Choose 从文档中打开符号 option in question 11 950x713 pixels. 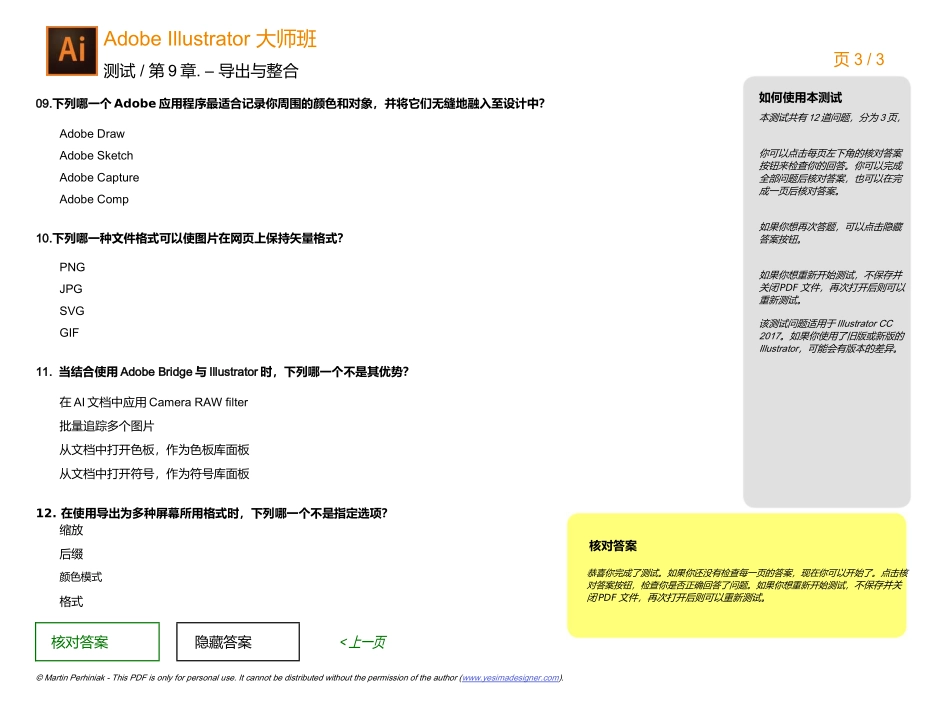click(x=155, y=473)
